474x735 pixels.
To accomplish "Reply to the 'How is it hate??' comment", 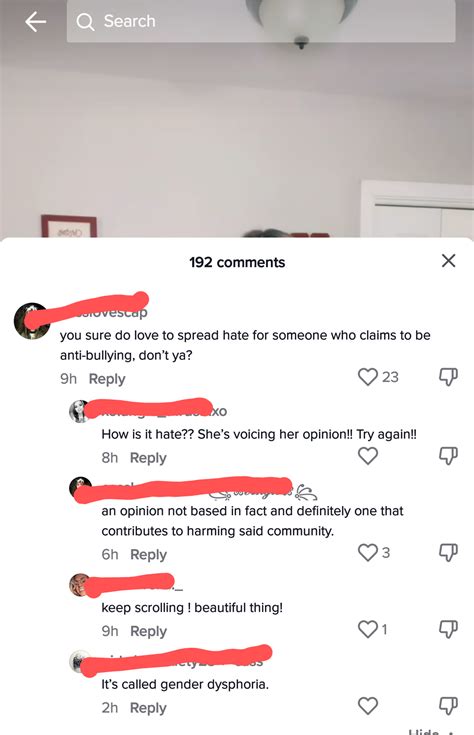I will (148, 458).
